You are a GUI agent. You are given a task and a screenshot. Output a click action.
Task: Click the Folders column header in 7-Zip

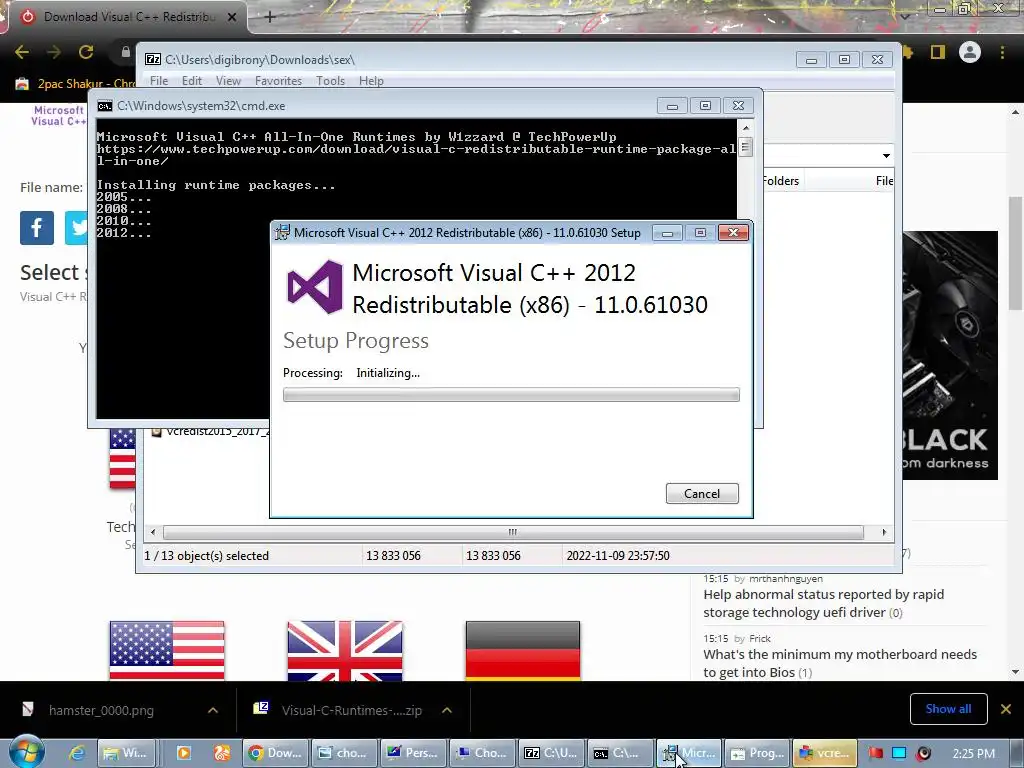click(x=780, y=181)
